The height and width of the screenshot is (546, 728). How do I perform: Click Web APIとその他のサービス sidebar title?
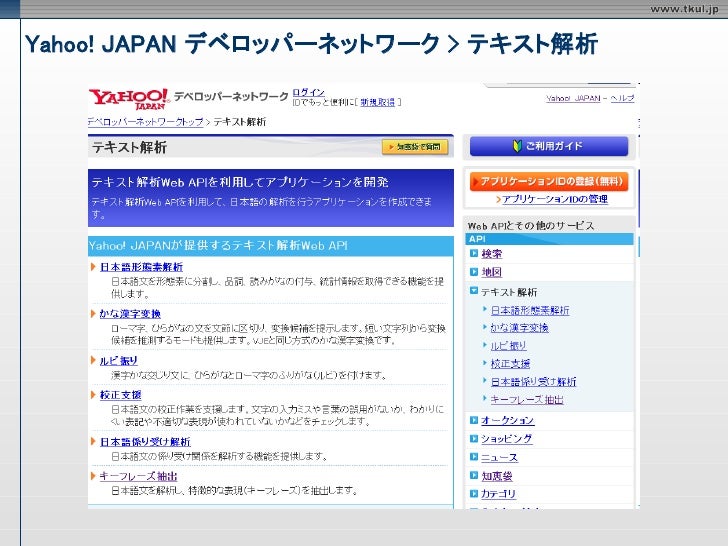[x=531, y=226]
